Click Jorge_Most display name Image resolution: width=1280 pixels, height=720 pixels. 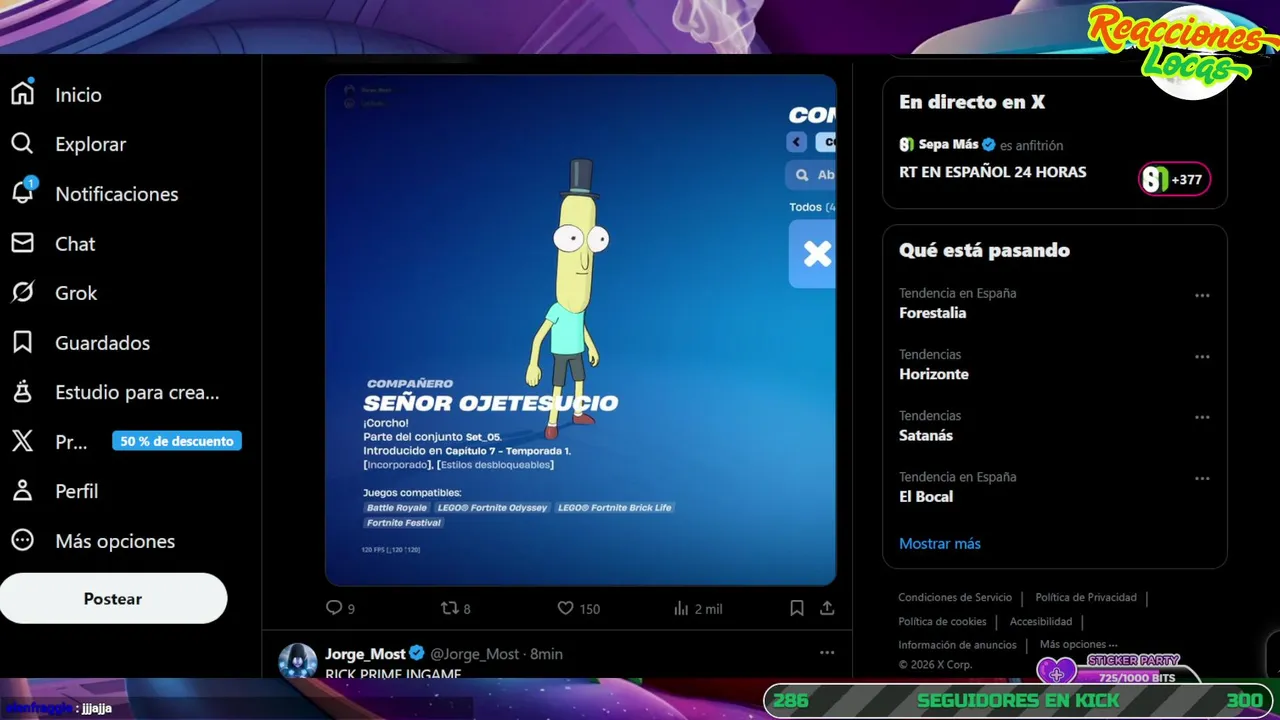point(365,653)
